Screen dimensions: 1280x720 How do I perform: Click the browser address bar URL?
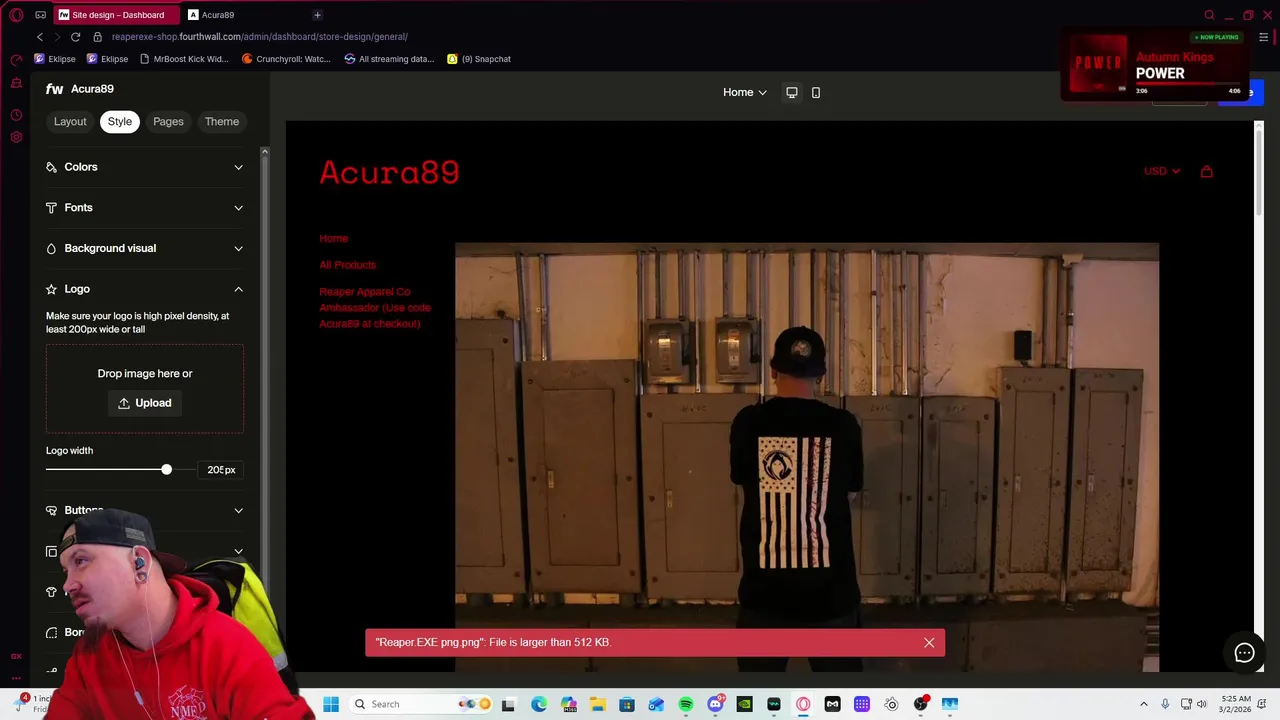(260, 37)
